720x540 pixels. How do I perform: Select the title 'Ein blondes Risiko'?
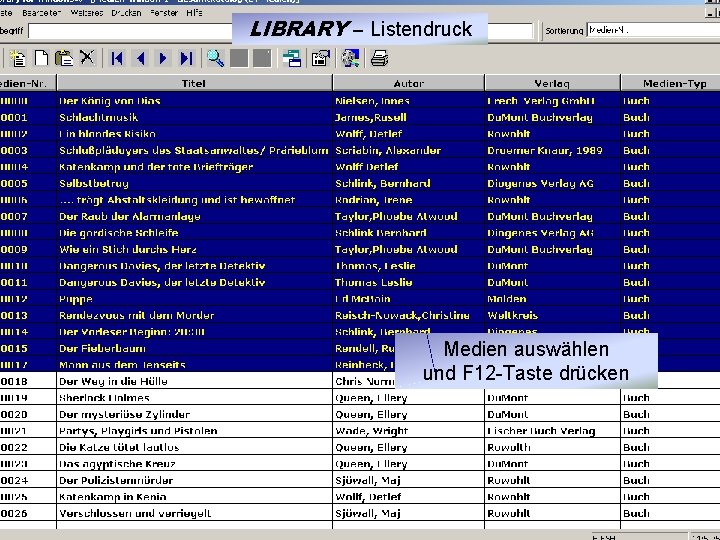pyautogui.click(x=107, y=134)
